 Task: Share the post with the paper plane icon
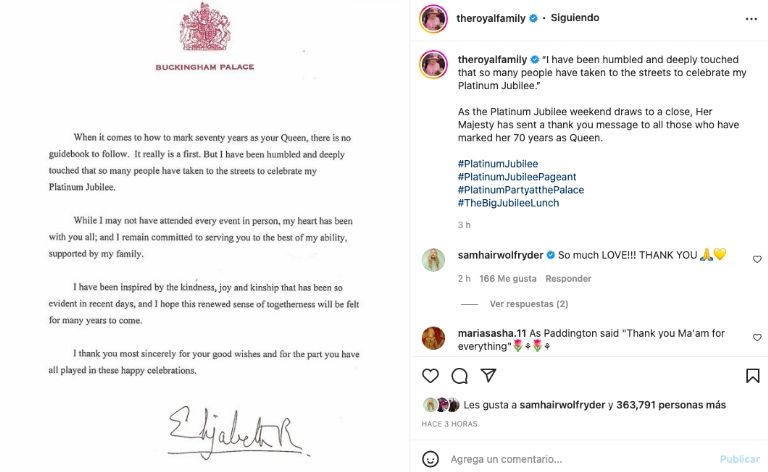[x=488, y=376]
